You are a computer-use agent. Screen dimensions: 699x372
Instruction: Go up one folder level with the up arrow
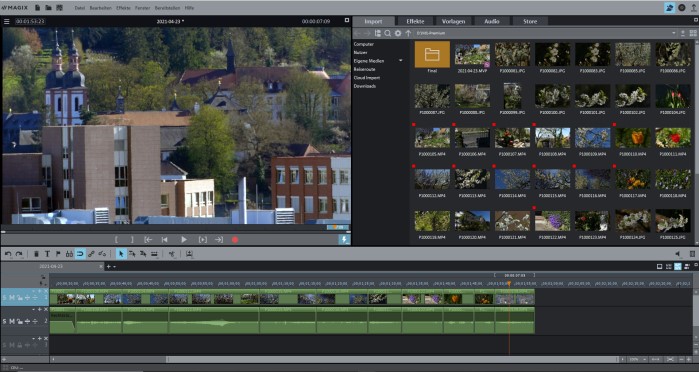pyautogui.click(x=408, y=33)
